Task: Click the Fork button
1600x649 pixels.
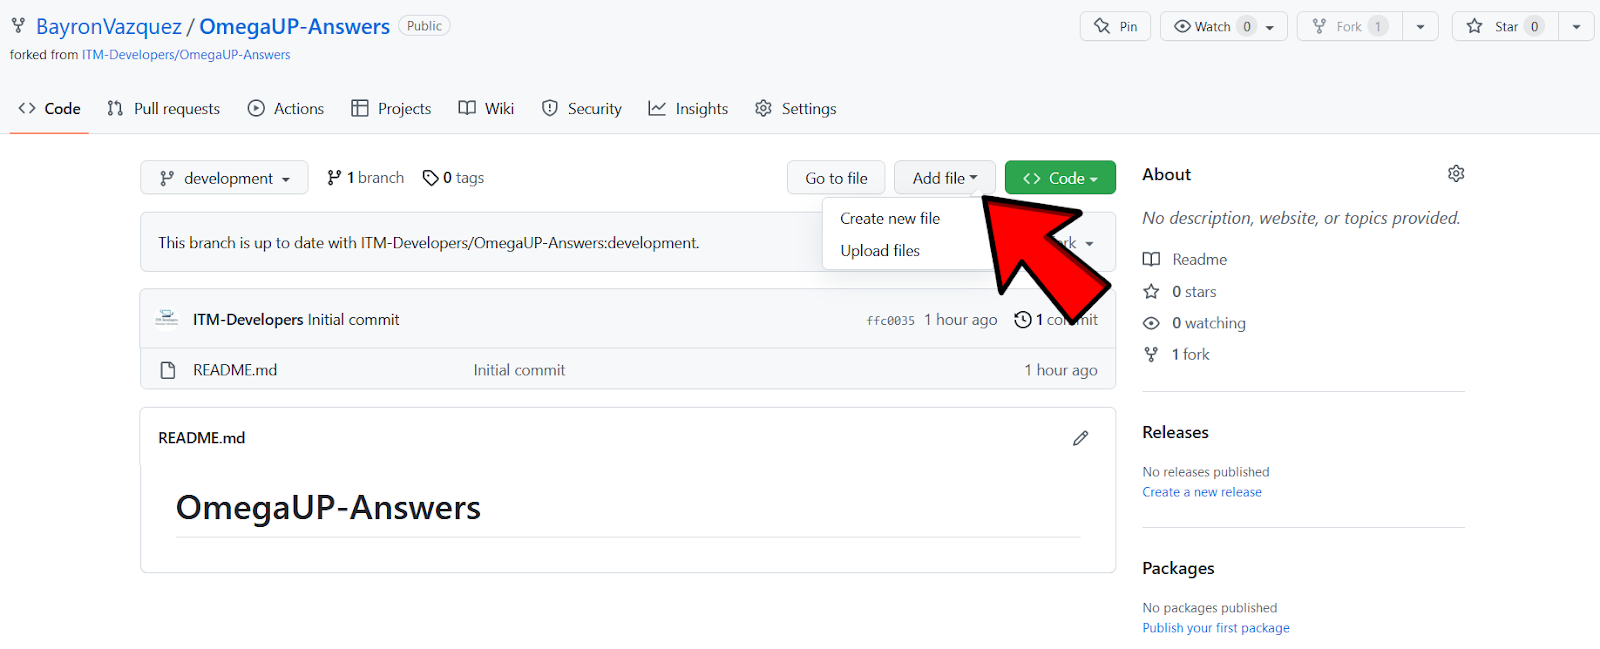Action: click(1350, 26)
